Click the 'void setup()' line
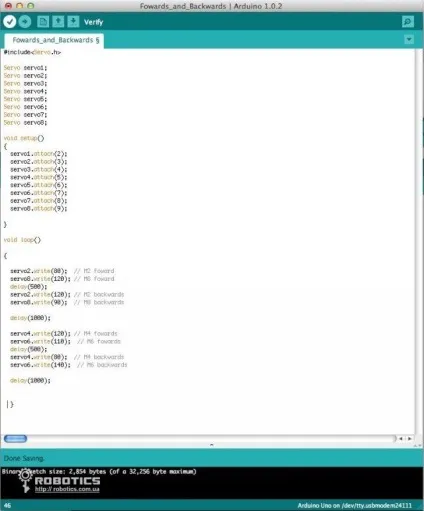424x511 pixels. tap(24, 138)
